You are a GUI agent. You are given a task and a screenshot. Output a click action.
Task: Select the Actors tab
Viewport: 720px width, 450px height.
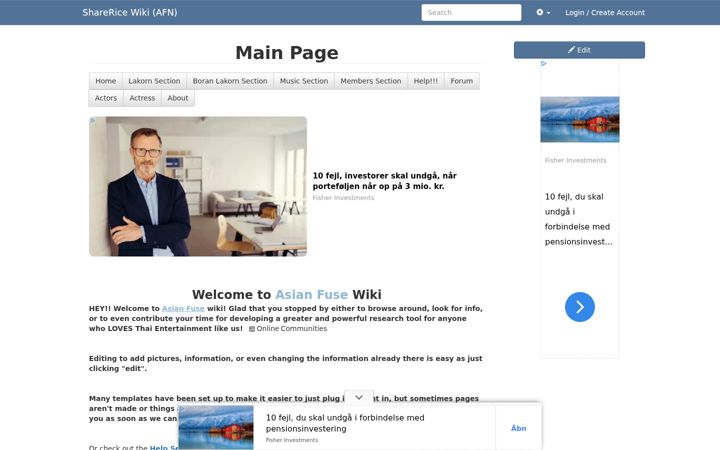click(x=106, y=98)
